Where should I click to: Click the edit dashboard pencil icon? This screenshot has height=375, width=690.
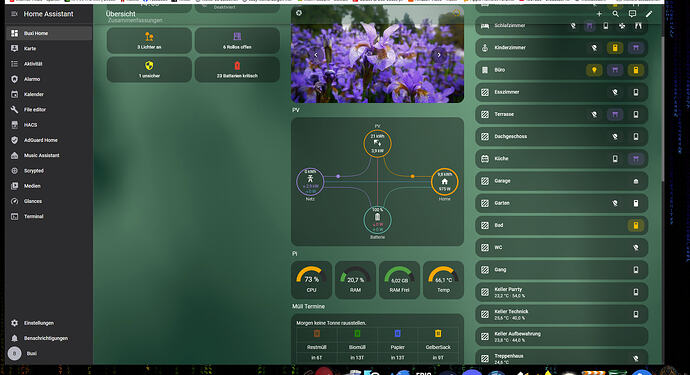click(x=649, y=14)
